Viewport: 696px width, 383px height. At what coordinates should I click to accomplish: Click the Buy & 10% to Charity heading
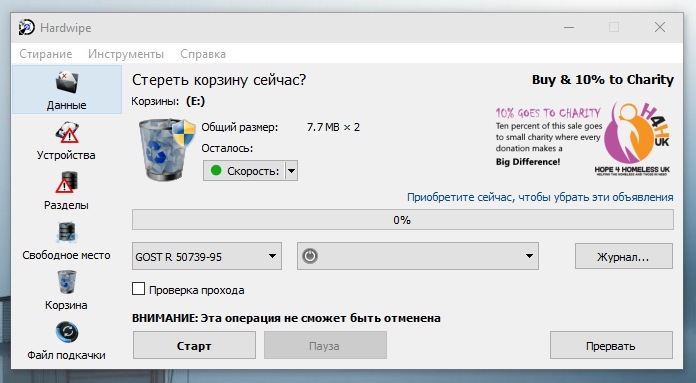click(x=603, y=80)
